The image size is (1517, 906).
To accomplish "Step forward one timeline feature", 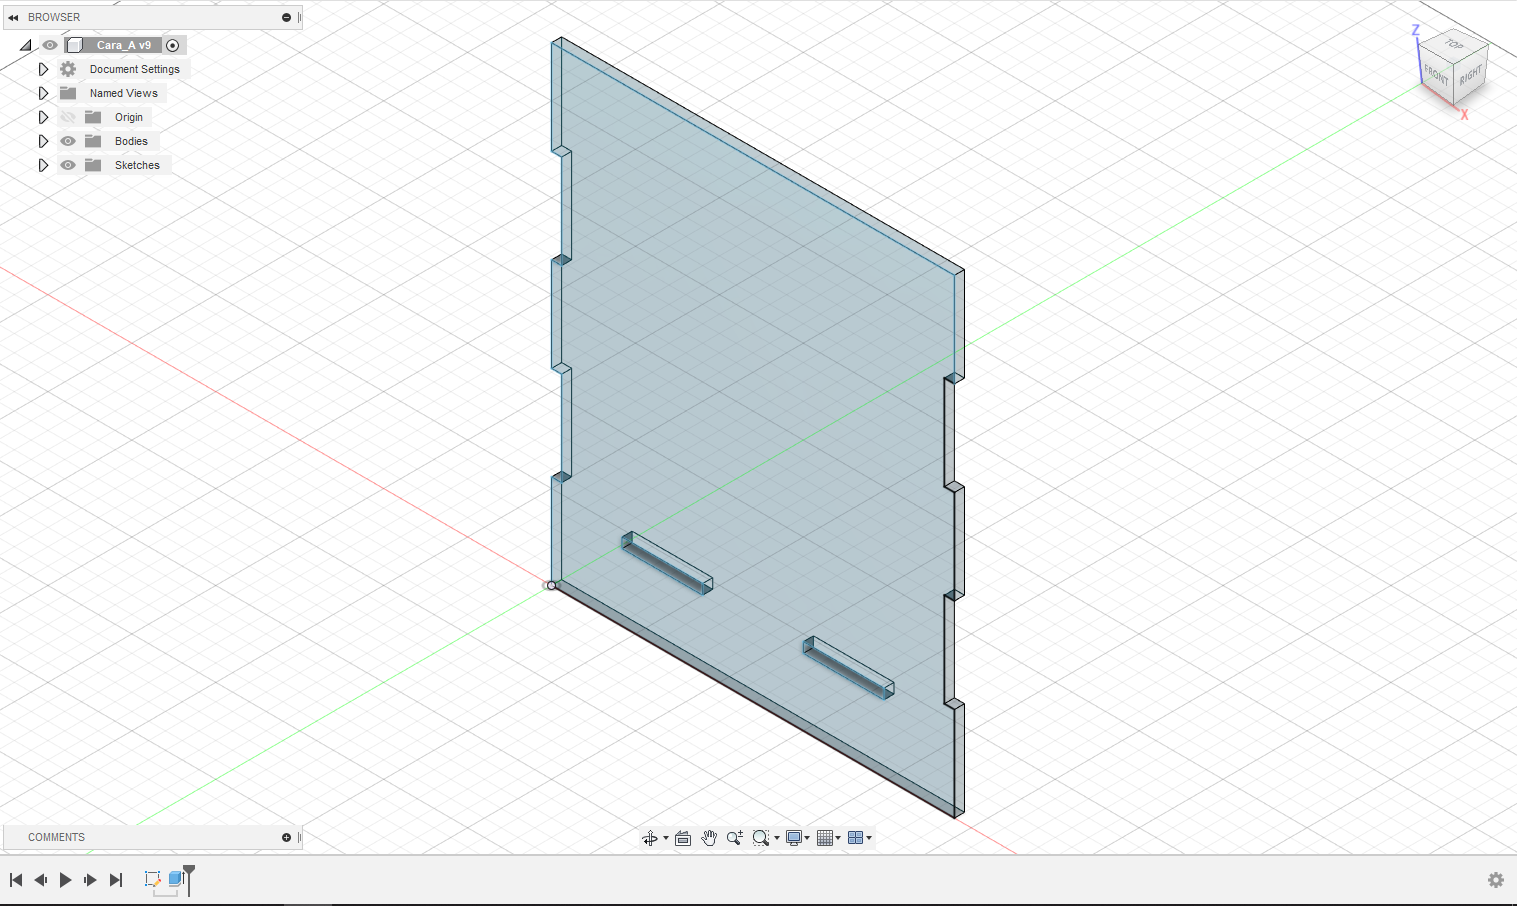I will pyautogui.click(x=90, y=880).
